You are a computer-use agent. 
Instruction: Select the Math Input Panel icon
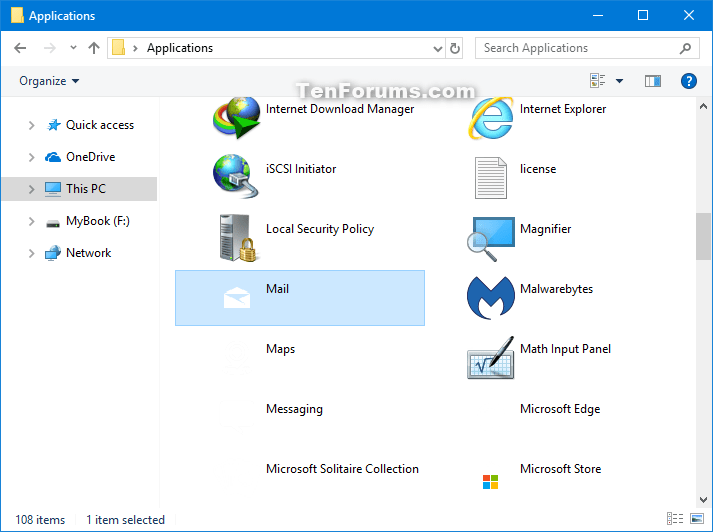pos(491,358)
